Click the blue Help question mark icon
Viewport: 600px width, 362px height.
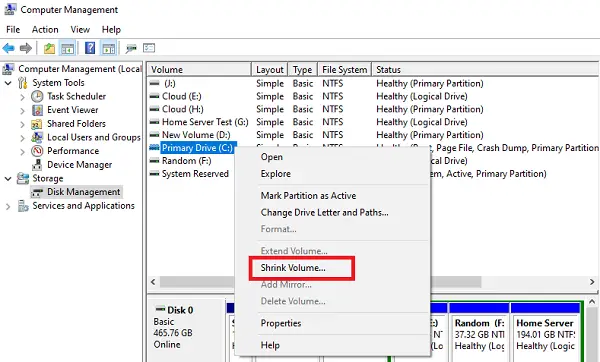(90, 48)
